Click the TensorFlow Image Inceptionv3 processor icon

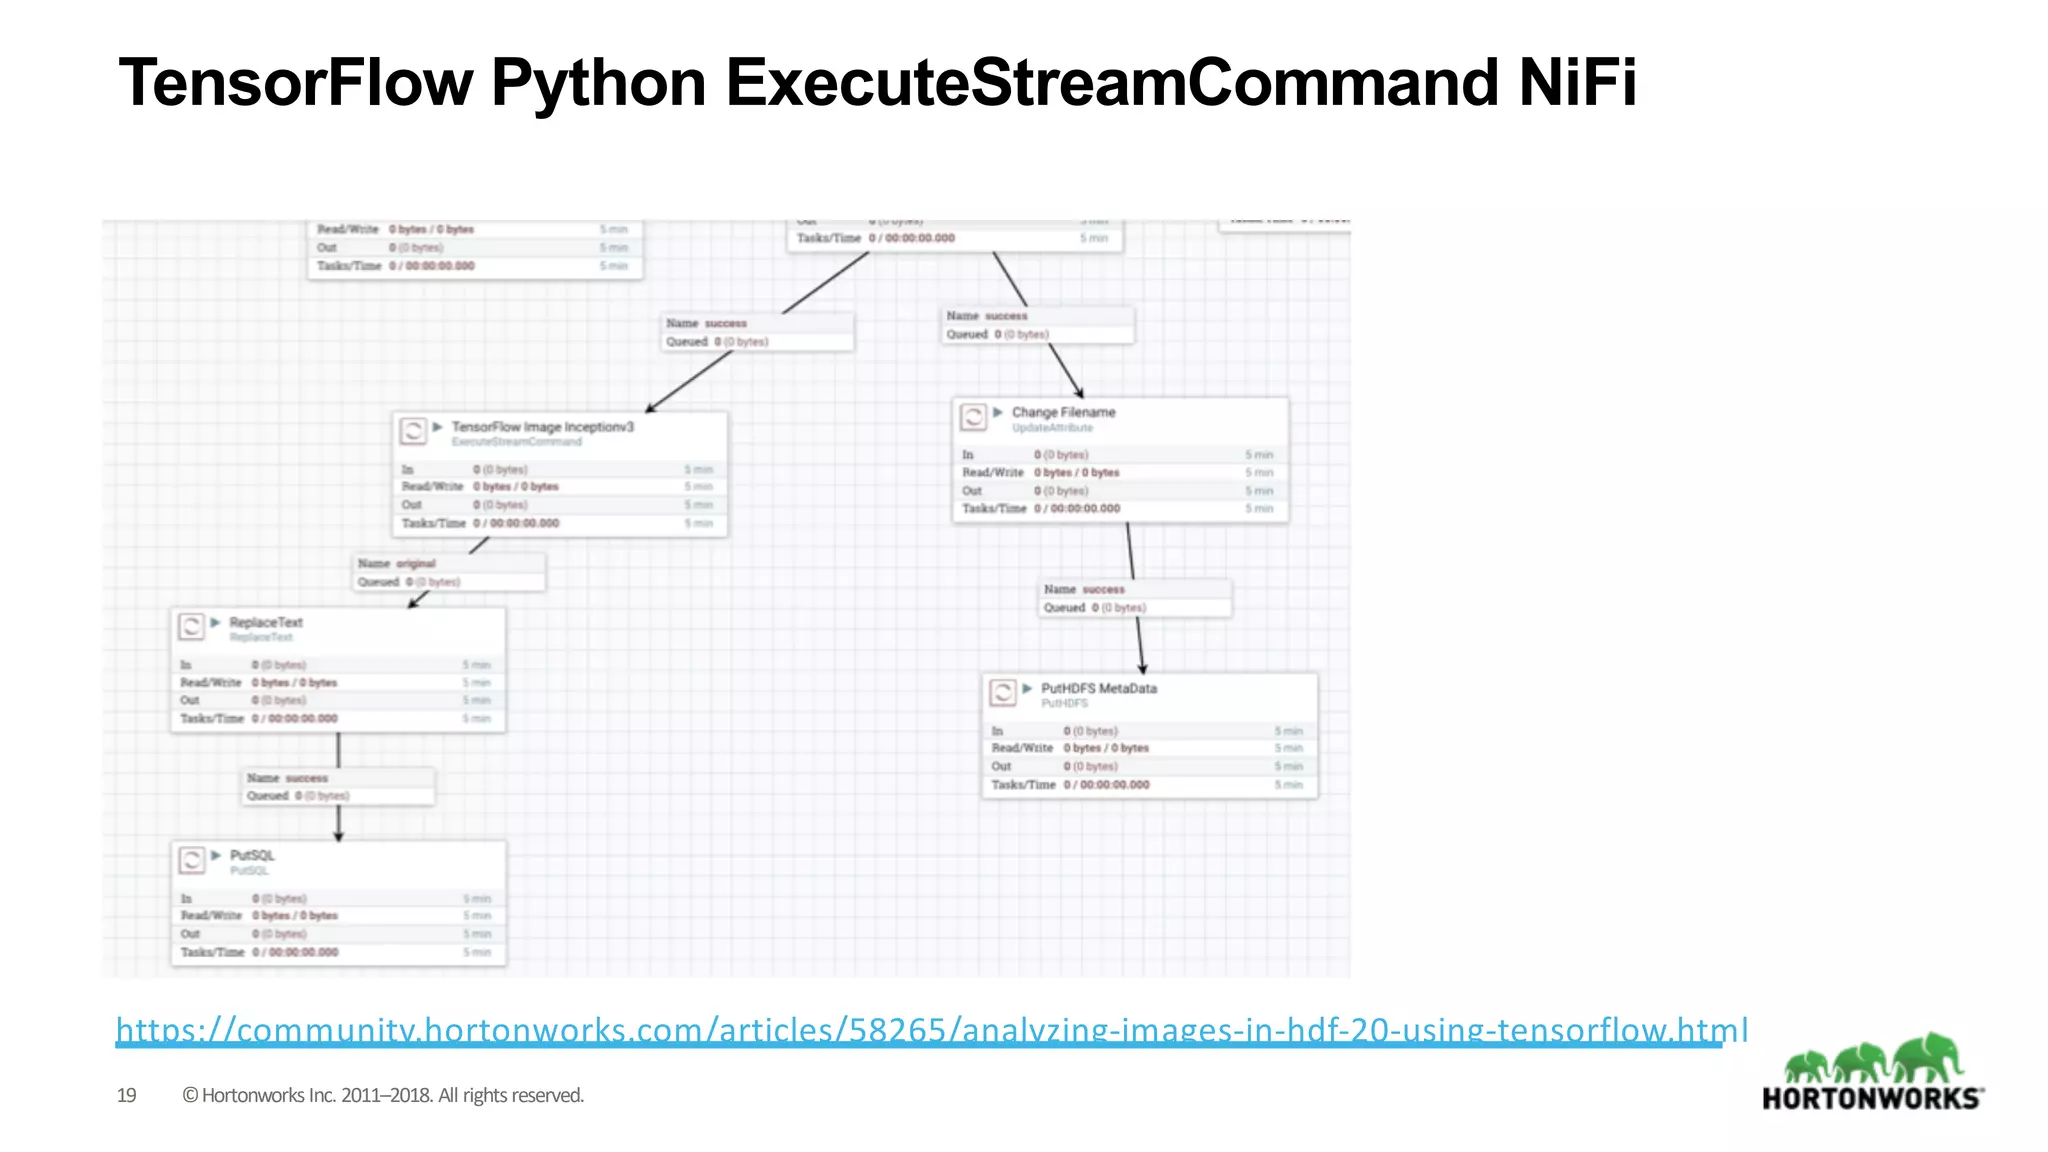point(413,431)
